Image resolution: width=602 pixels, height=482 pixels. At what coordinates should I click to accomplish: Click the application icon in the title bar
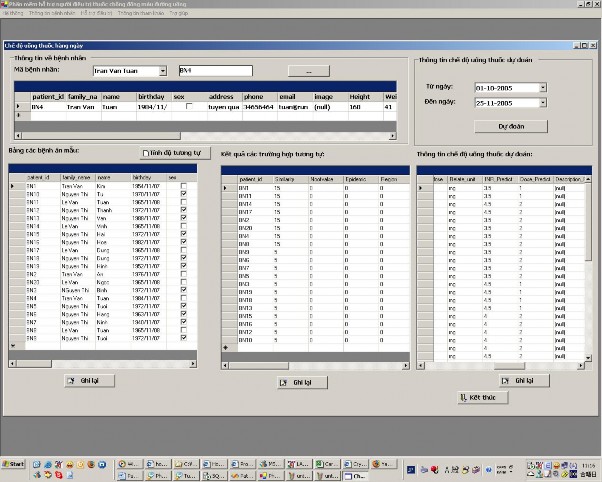pos(4,5)
